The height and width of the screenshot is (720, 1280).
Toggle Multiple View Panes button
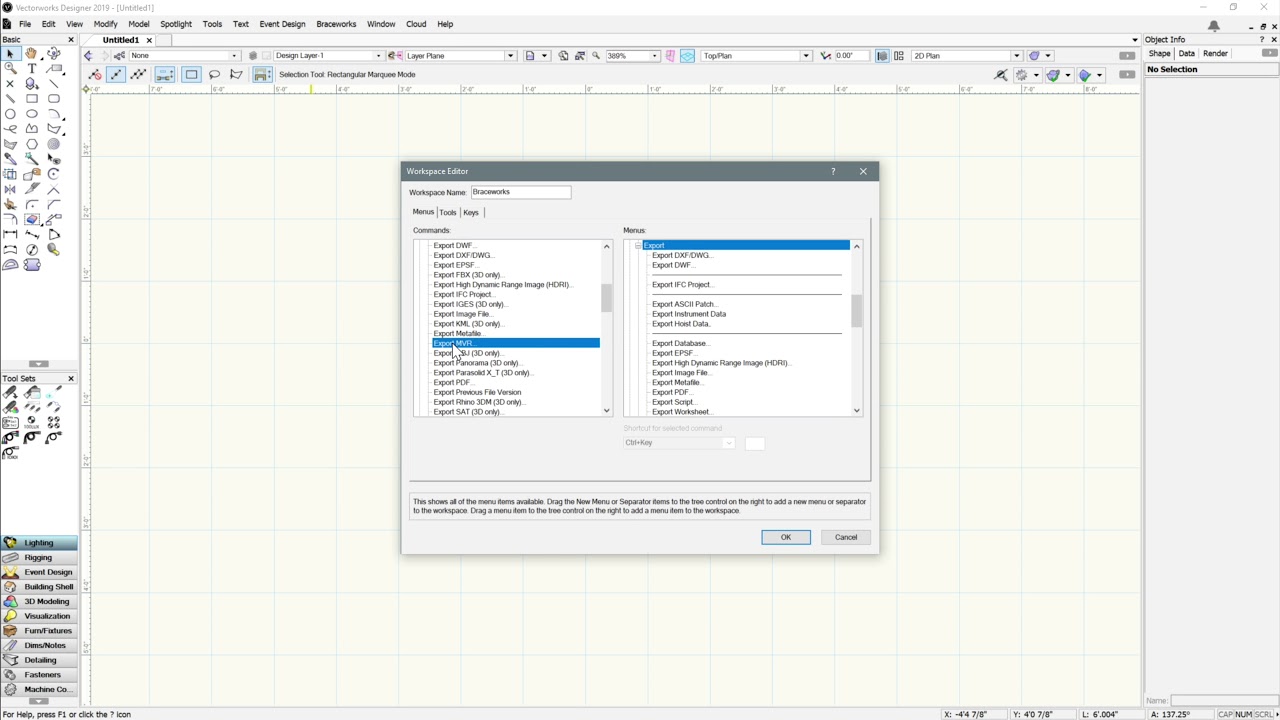(x=899, y=56)
